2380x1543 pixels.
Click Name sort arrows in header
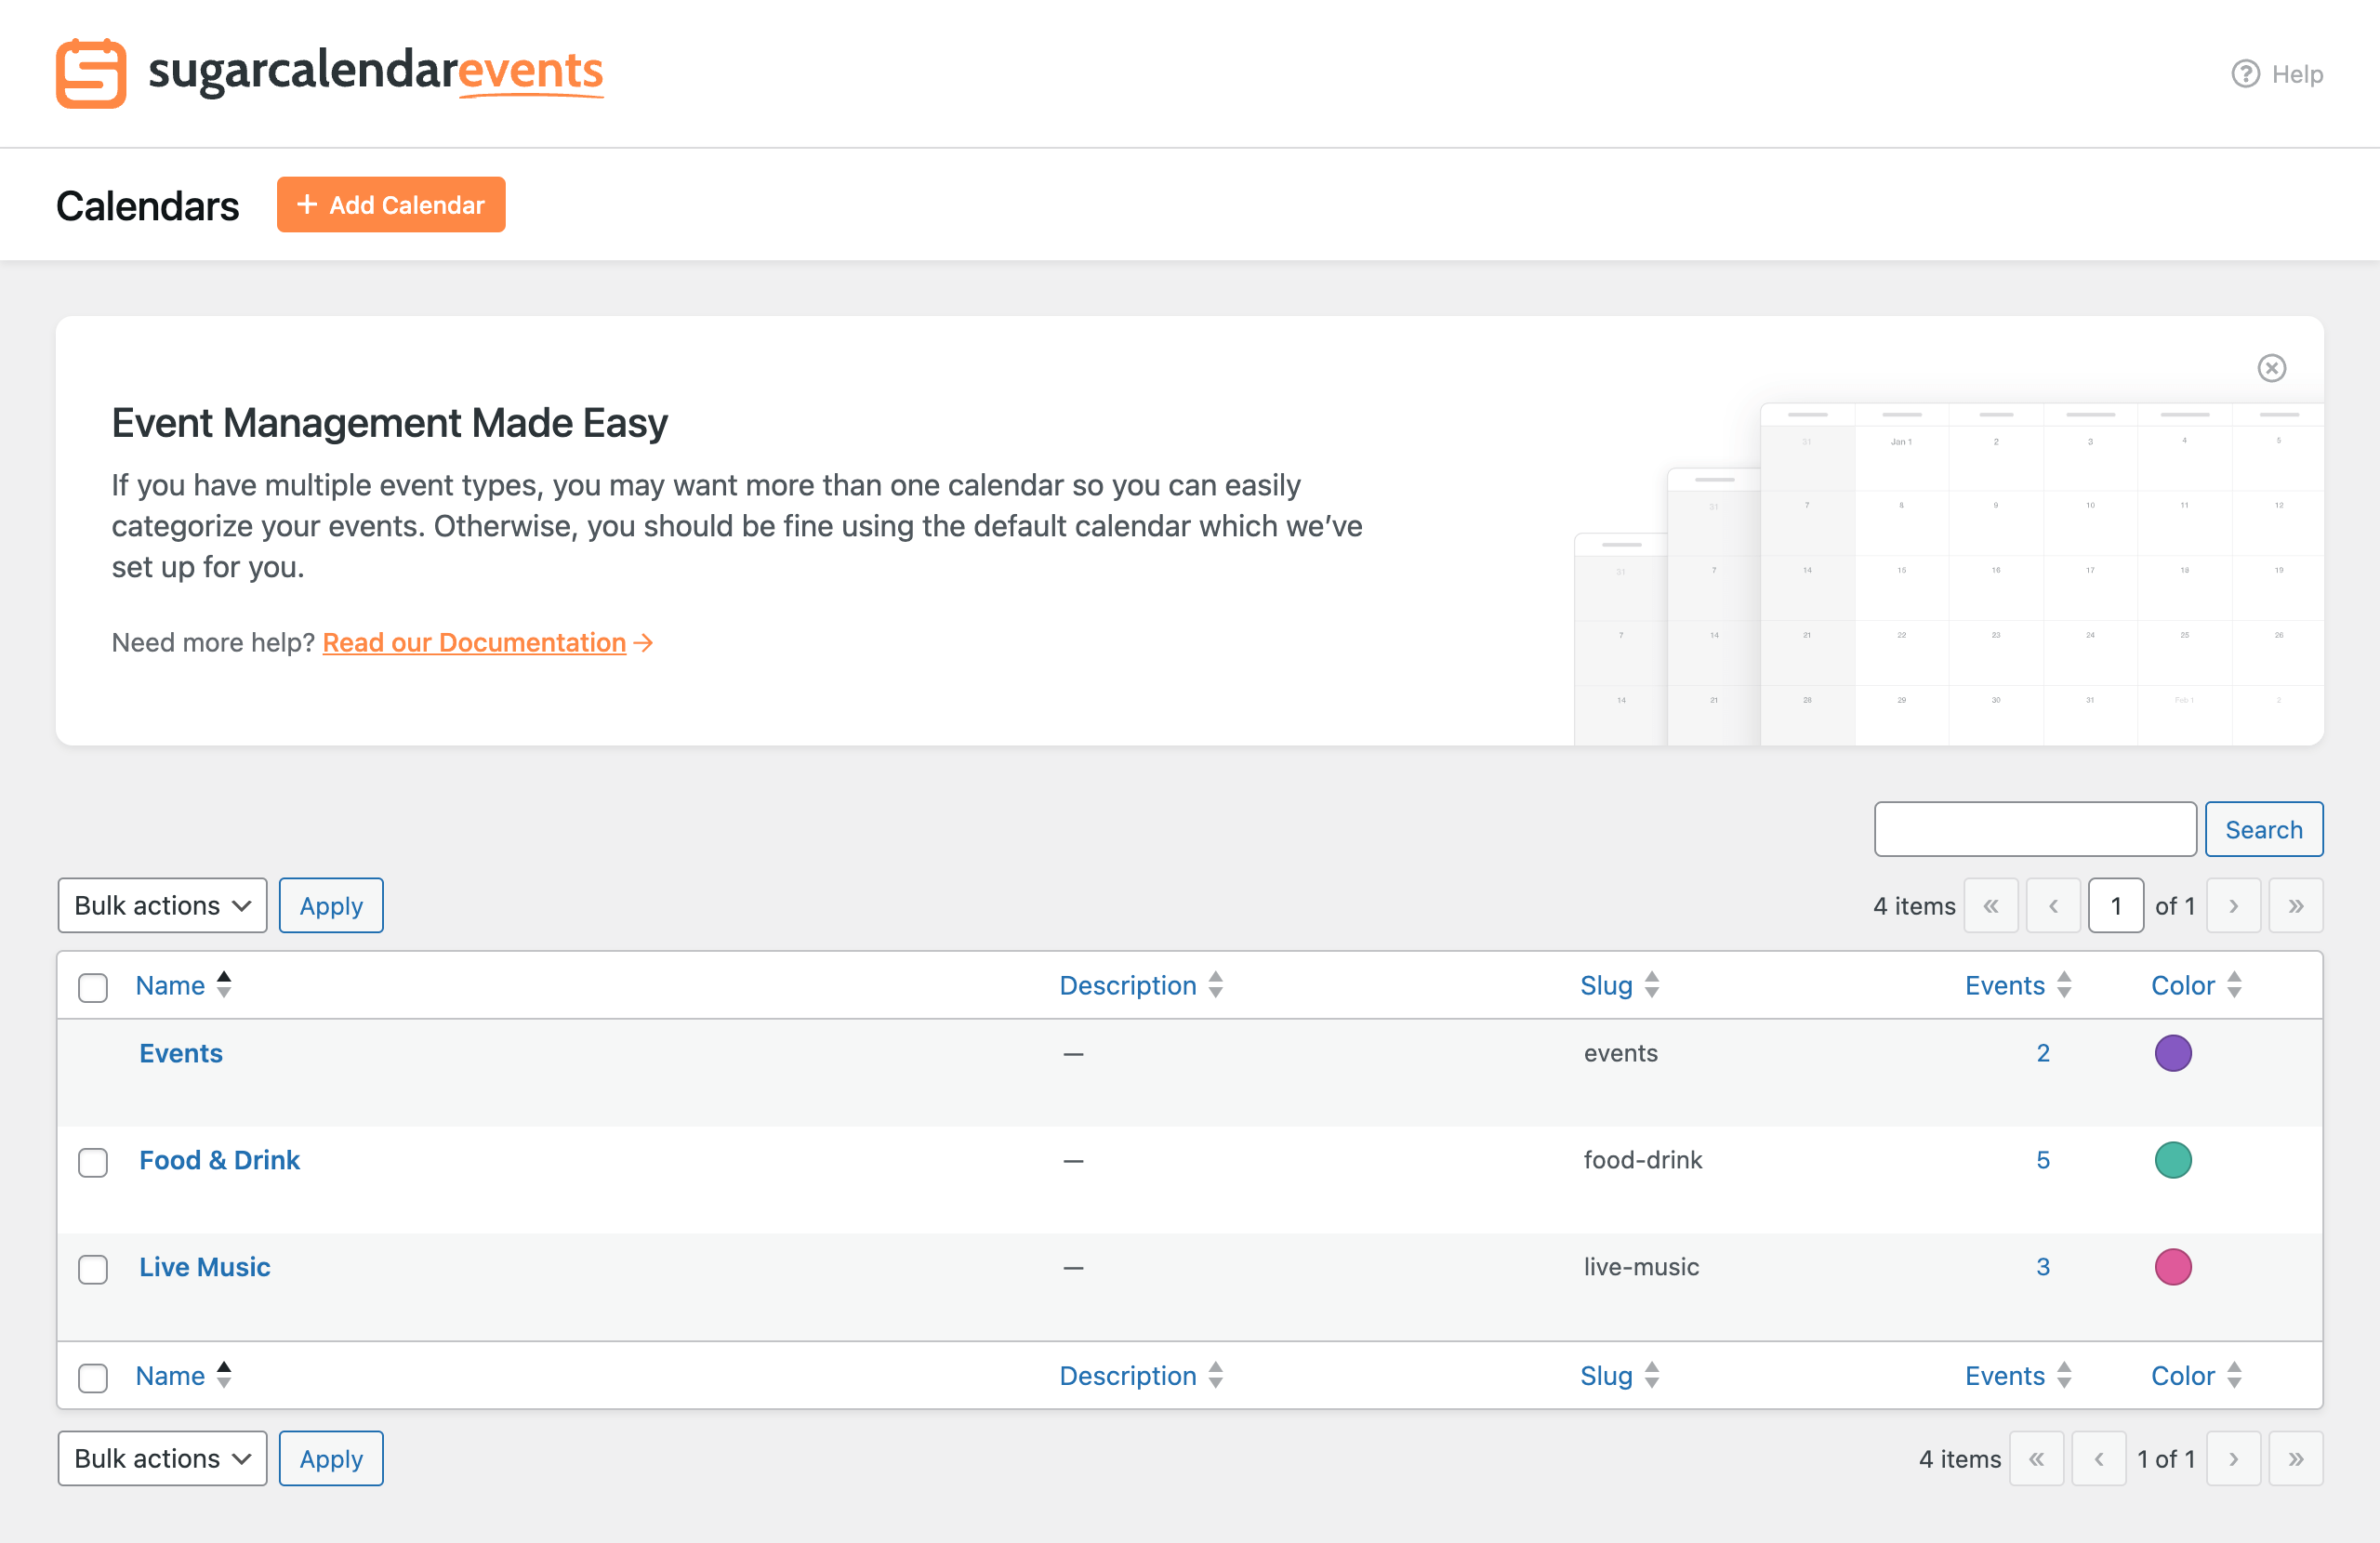pyautogui.click(x=224, y=985)
